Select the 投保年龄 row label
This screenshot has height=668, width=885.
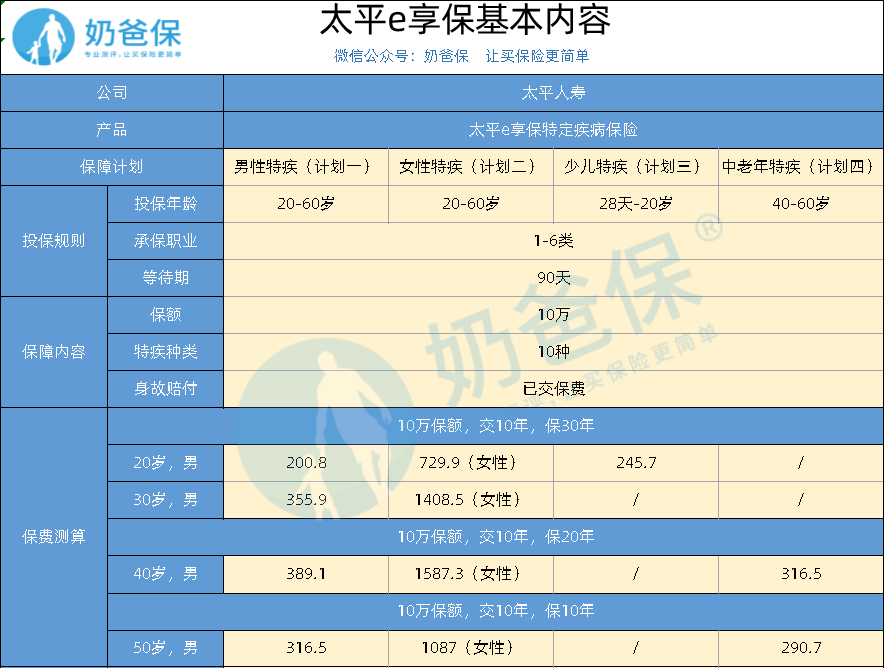(x=165, y=204)
